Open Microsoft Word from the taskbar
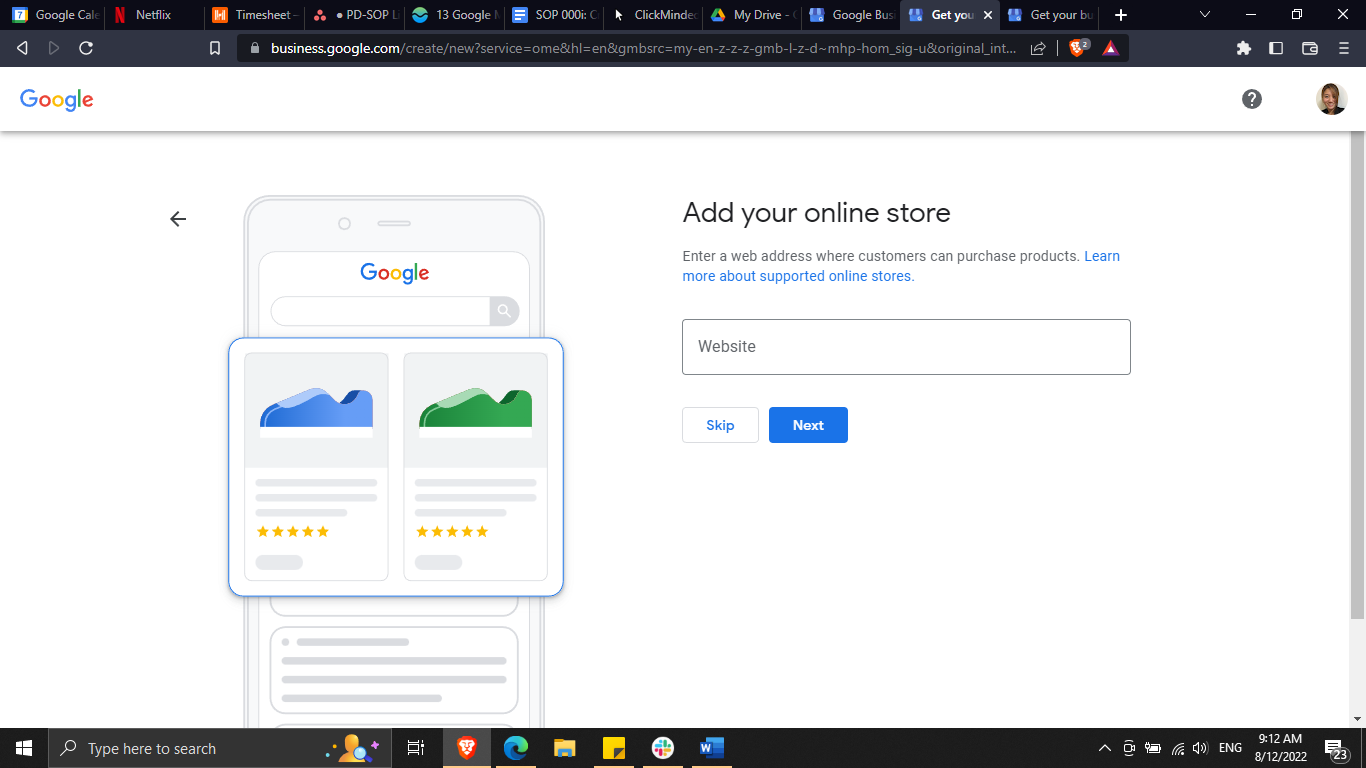 pyautogui.click(x=711, y=748)
